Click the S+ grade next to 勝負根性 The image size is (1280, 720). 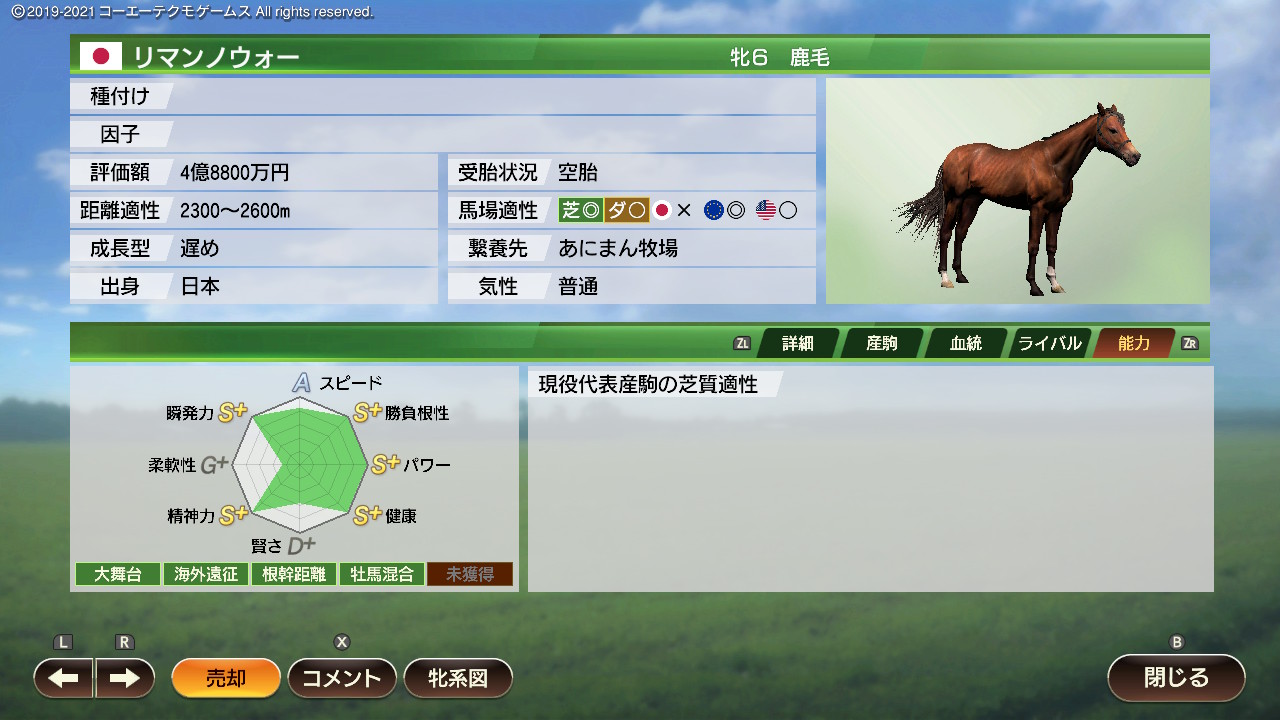(368, 412)
